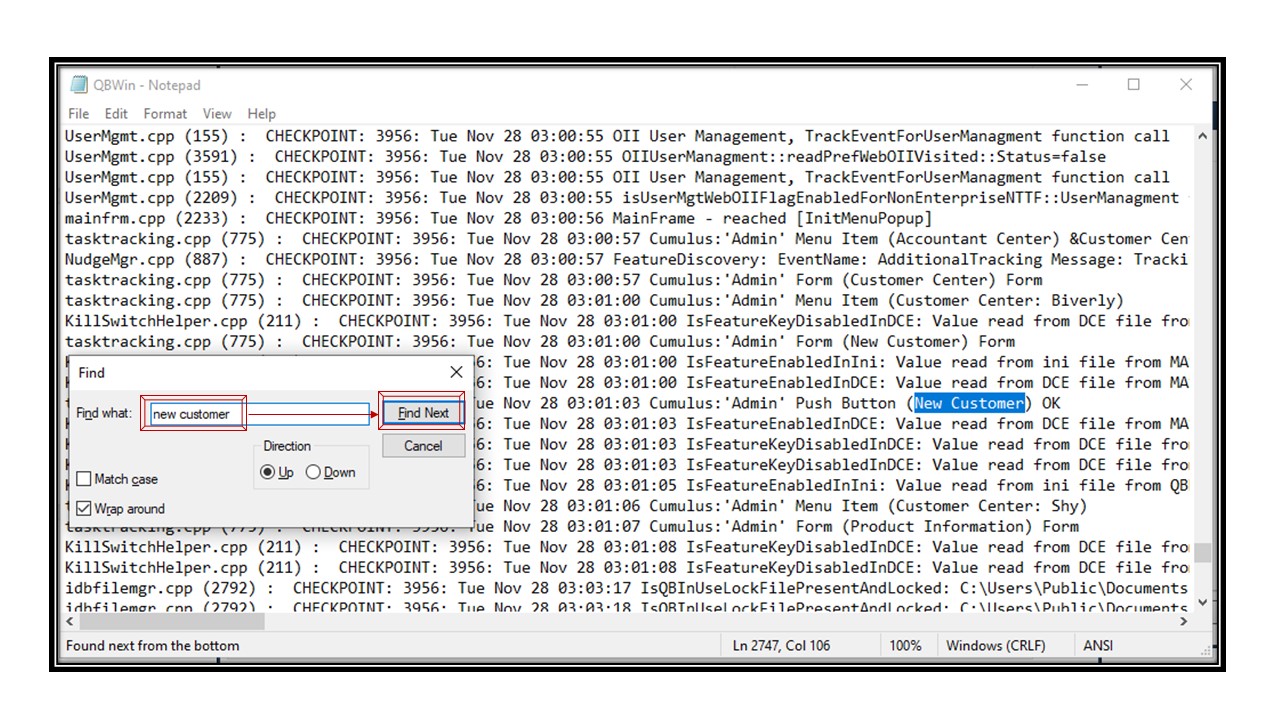The height and width of the screenshot is (720, 1280).
Task: Click 'Form (Customer Center) Form' log text
Action: (x=919, y=280)
